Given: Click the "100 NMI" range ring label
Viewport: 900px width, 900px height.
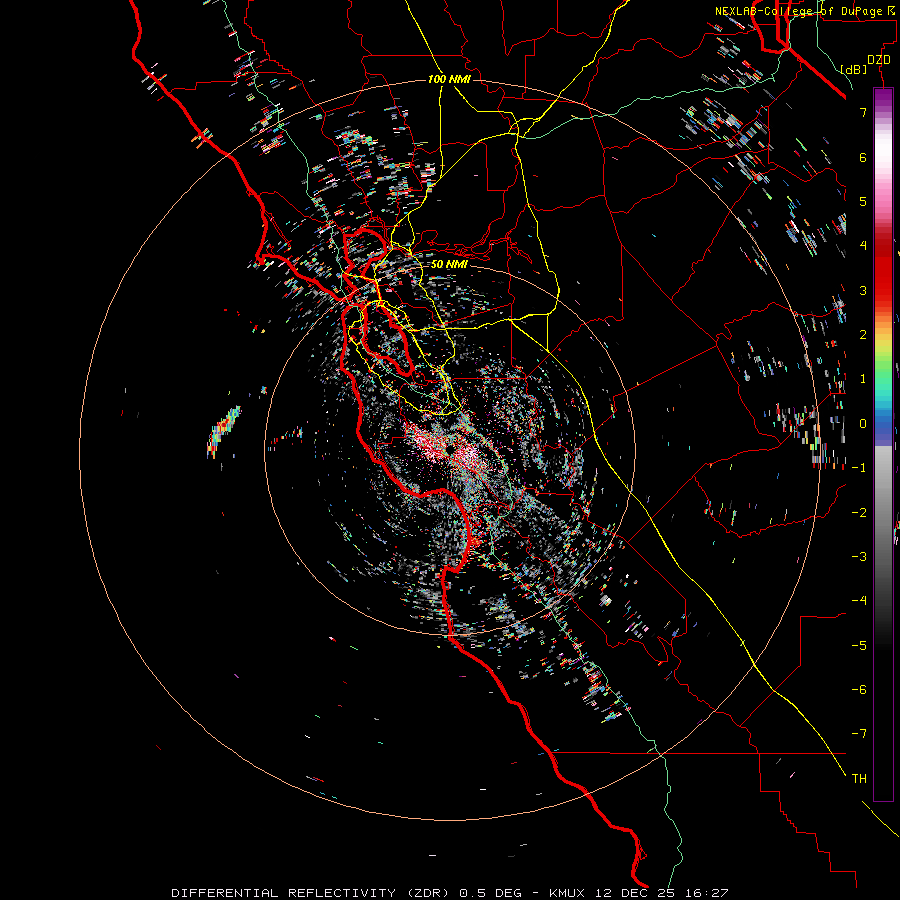Looking at the screenshot, I should point(449,79).
